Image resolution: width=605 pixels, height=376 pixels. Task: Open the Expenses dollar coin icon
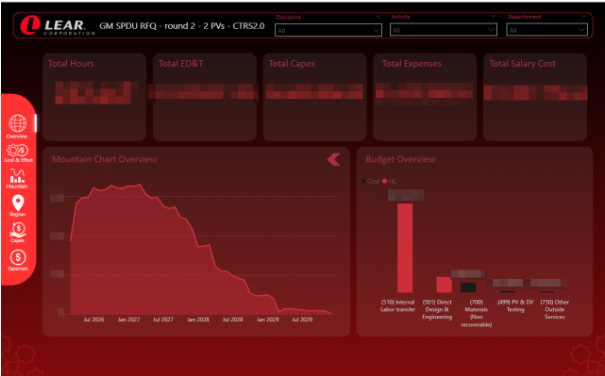(x=18, y=257)
